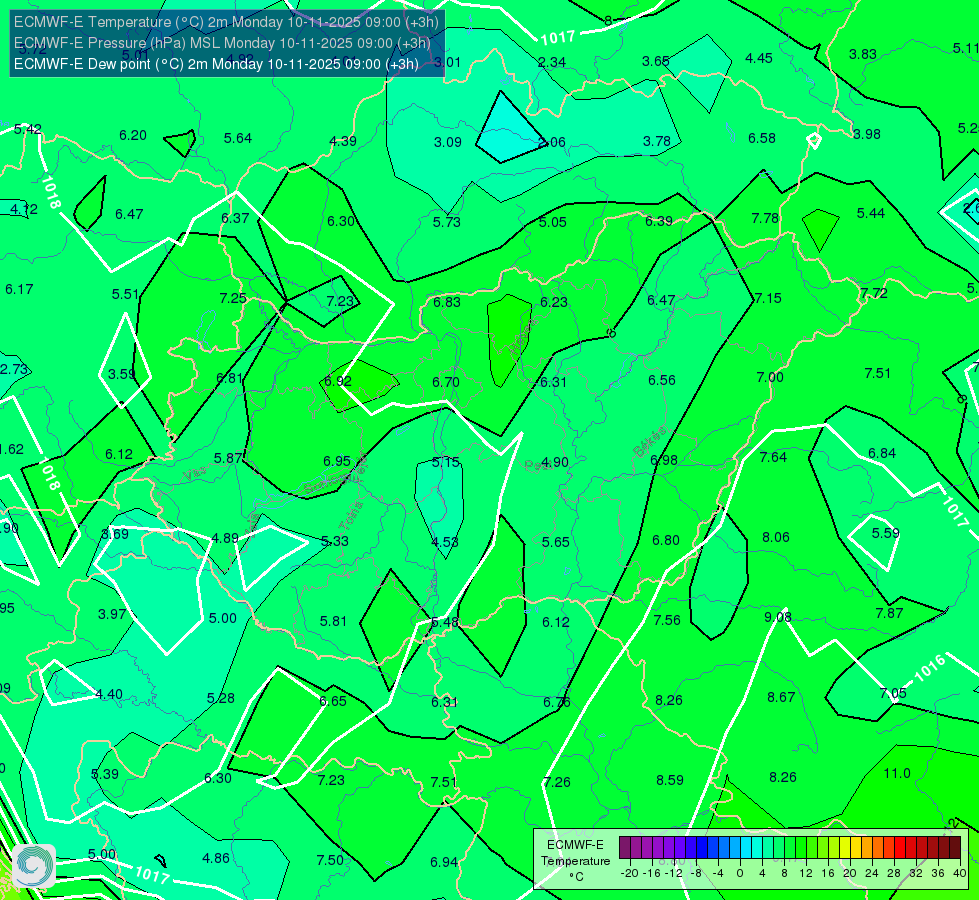Select the ECMWF-E Pressure MSL layer label

(222, 43)
